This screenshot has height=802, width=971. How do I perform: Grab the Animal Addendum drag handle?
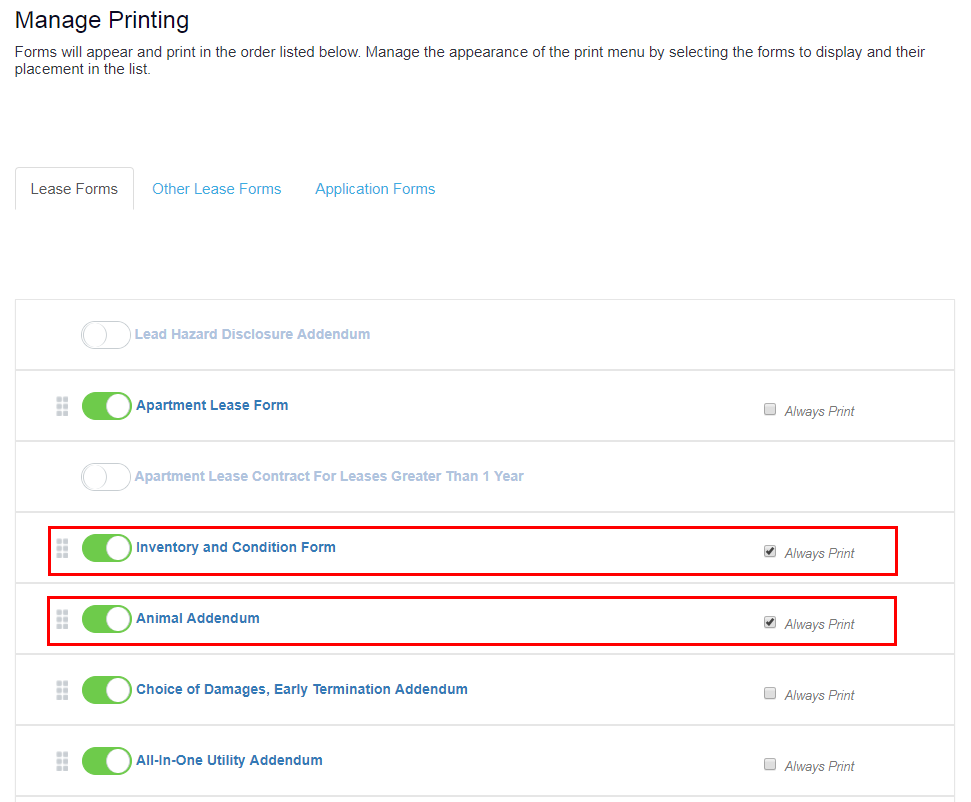click(x=62, y=619)
